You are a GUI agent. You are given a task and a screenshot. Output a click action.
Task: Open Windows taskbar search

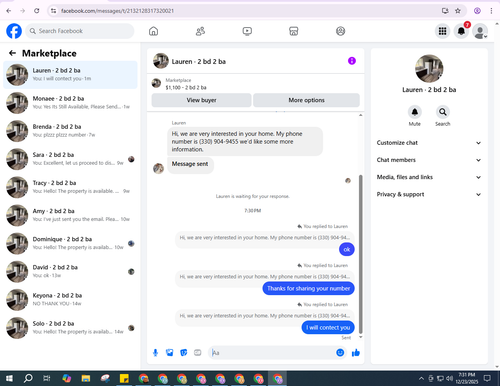click(x=28, y=378)
